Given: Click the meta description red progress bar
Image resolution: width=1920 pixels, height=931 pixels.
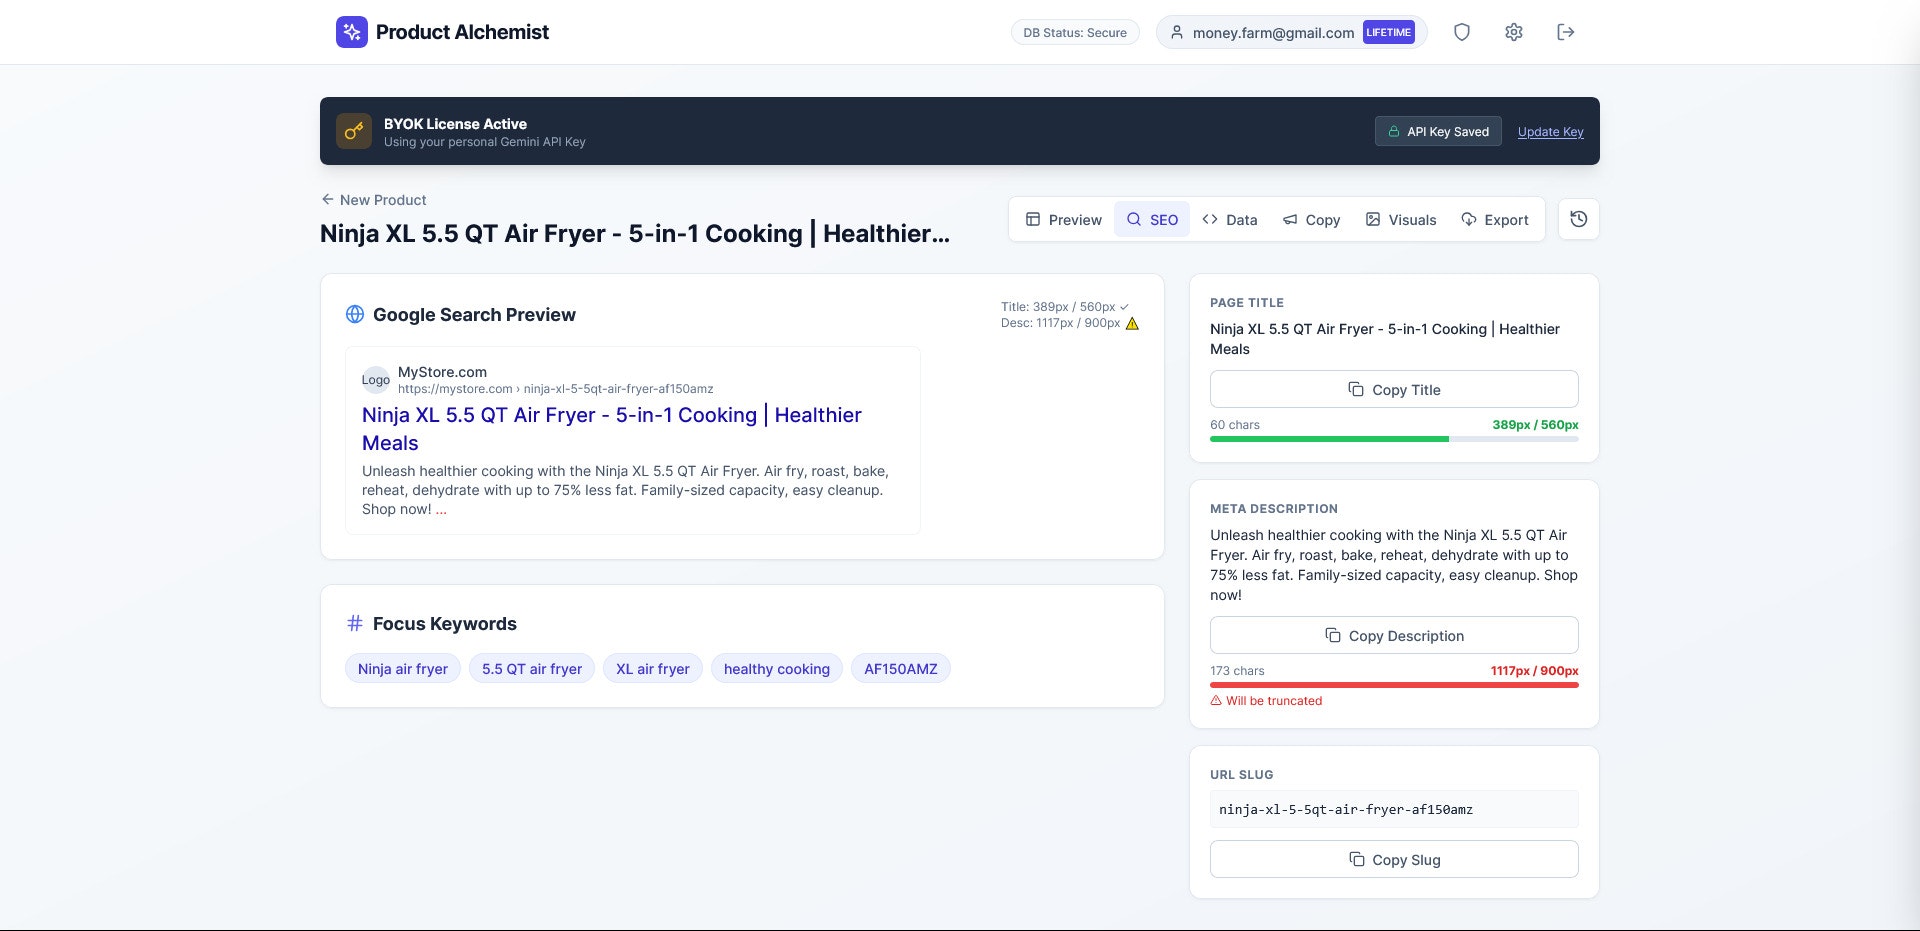Looking at the screenshot, I should click(x=1394, y=685).
